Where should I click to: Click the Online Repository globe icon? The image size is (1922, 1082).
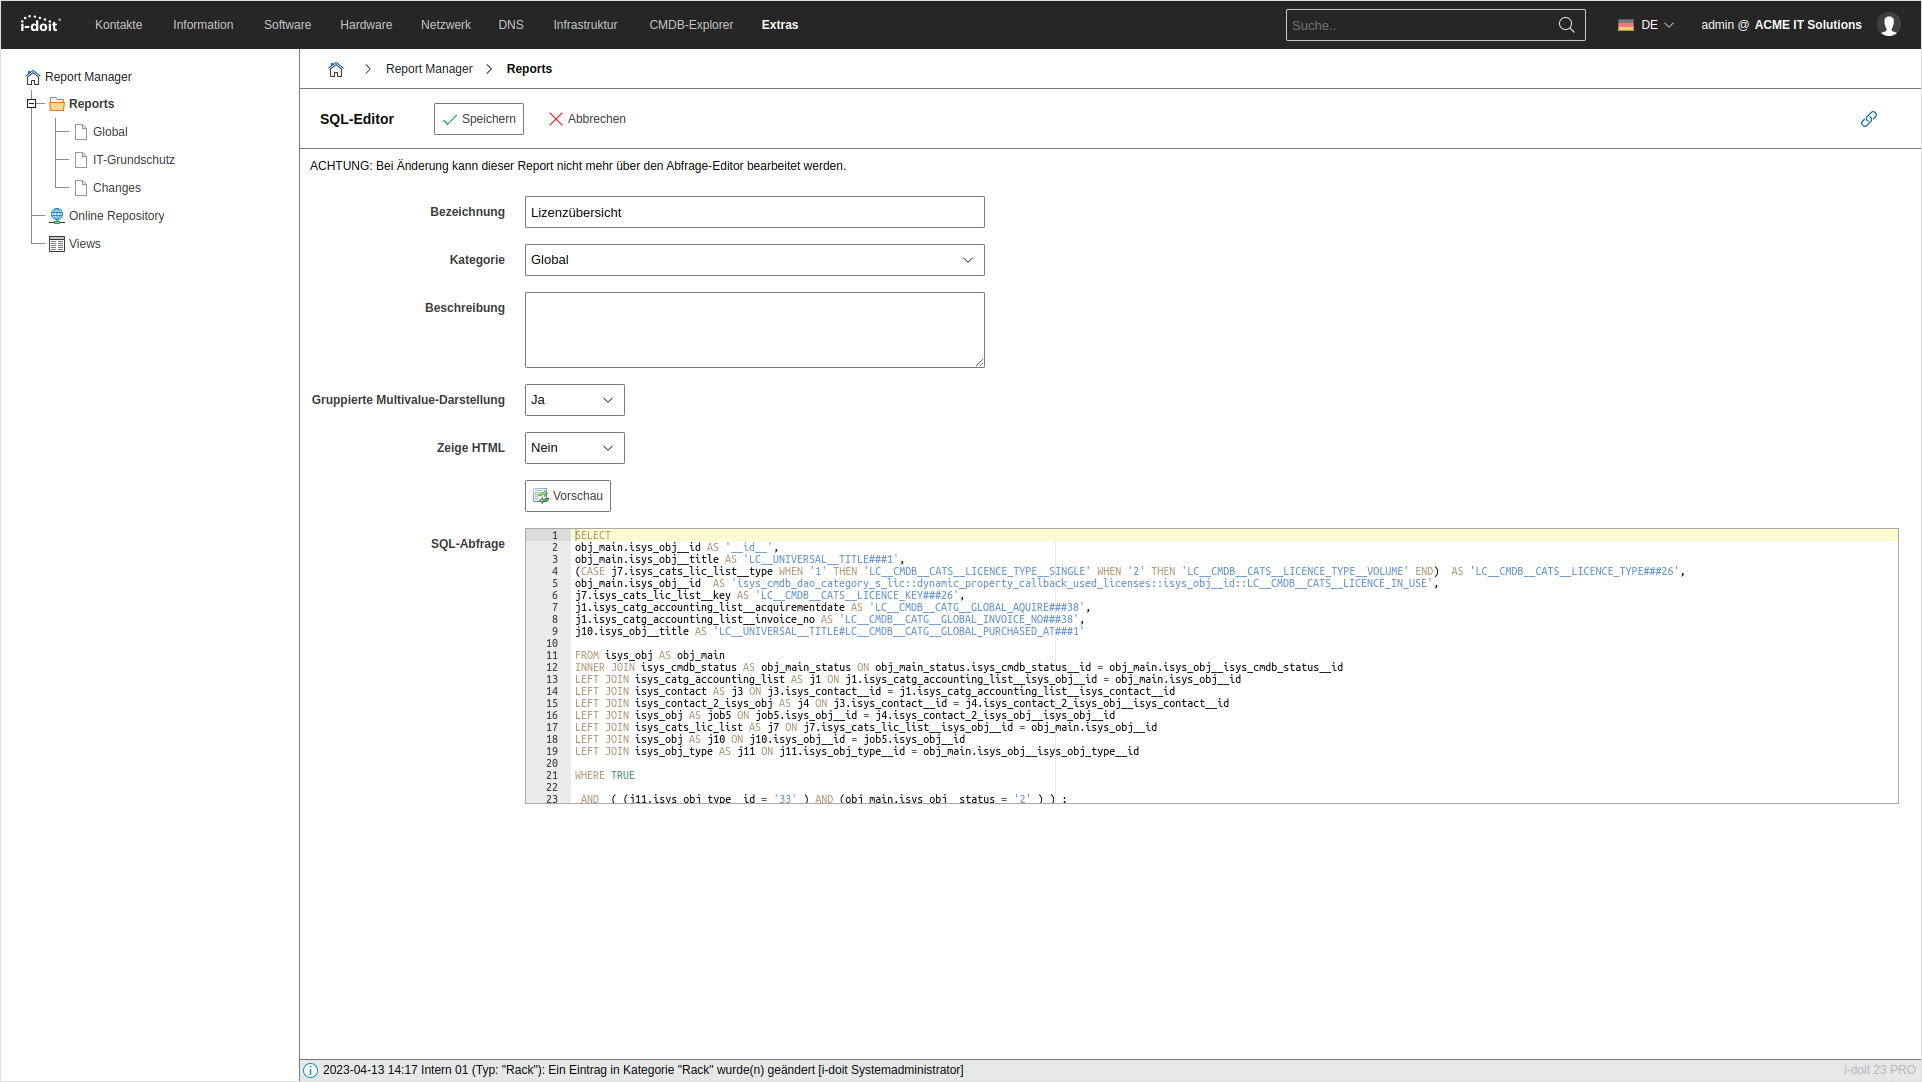[57, 216]
